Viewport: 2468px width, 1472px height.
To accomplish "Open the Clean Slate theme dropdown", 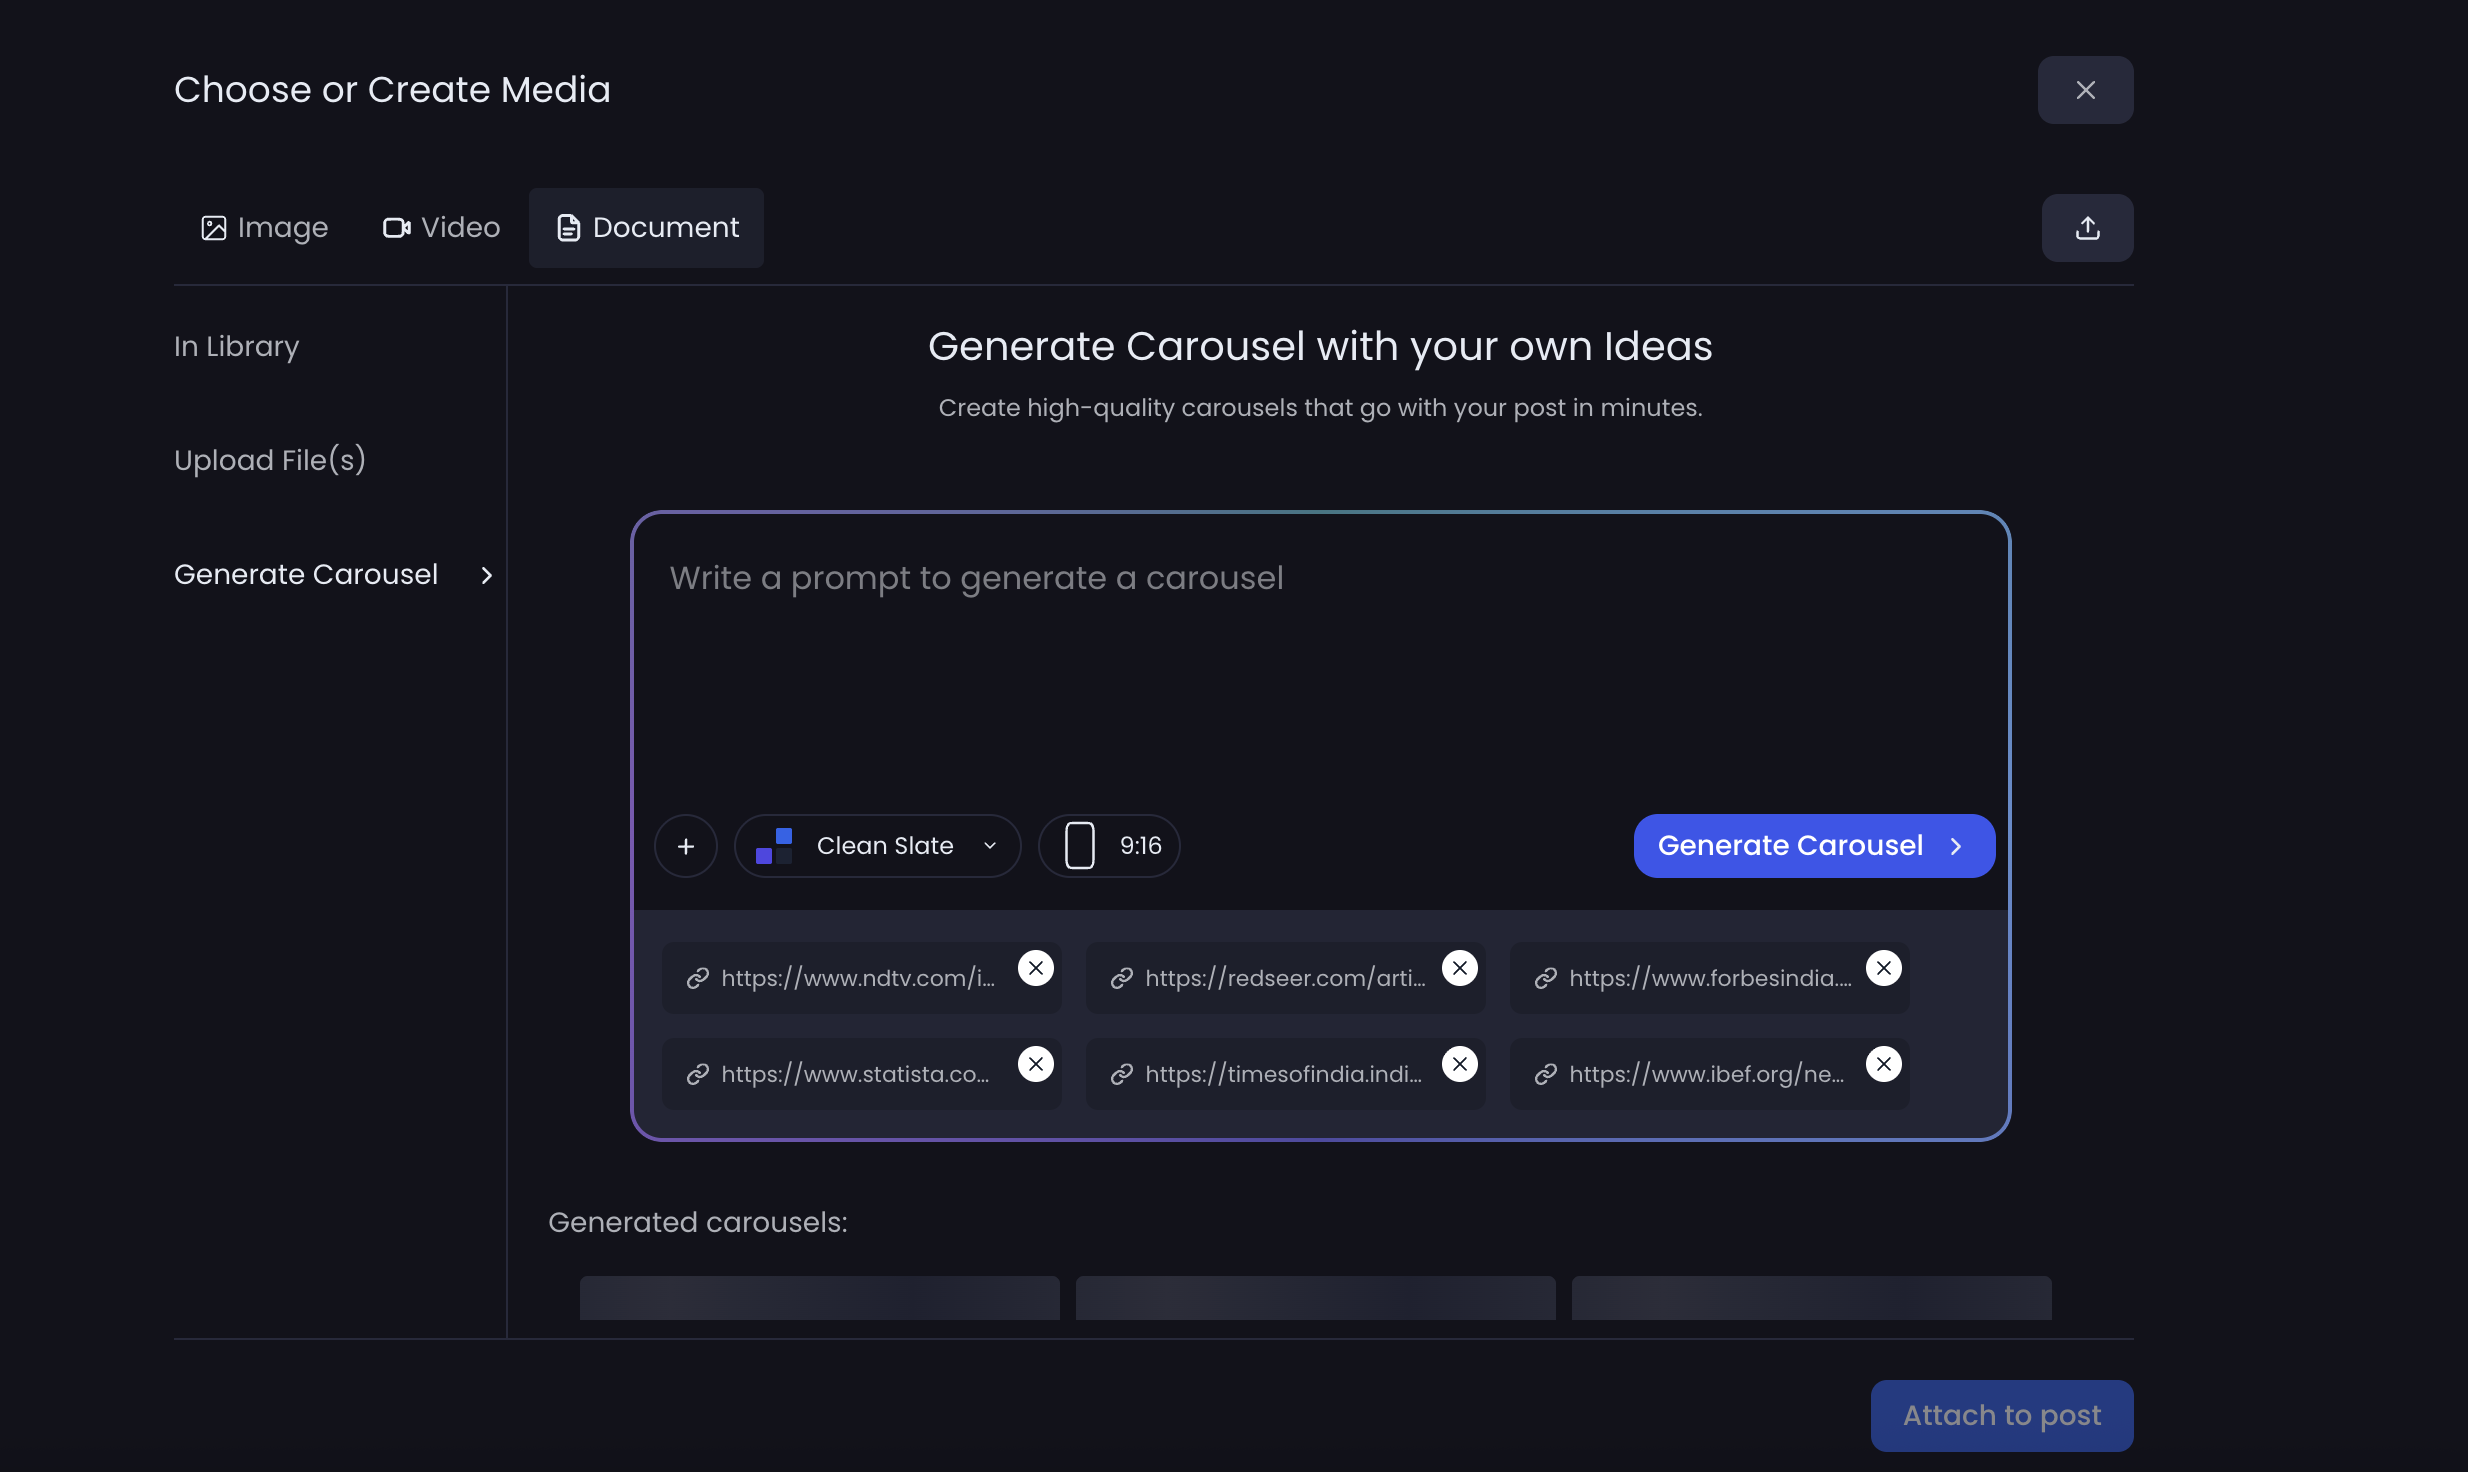I will click(878, 846).
